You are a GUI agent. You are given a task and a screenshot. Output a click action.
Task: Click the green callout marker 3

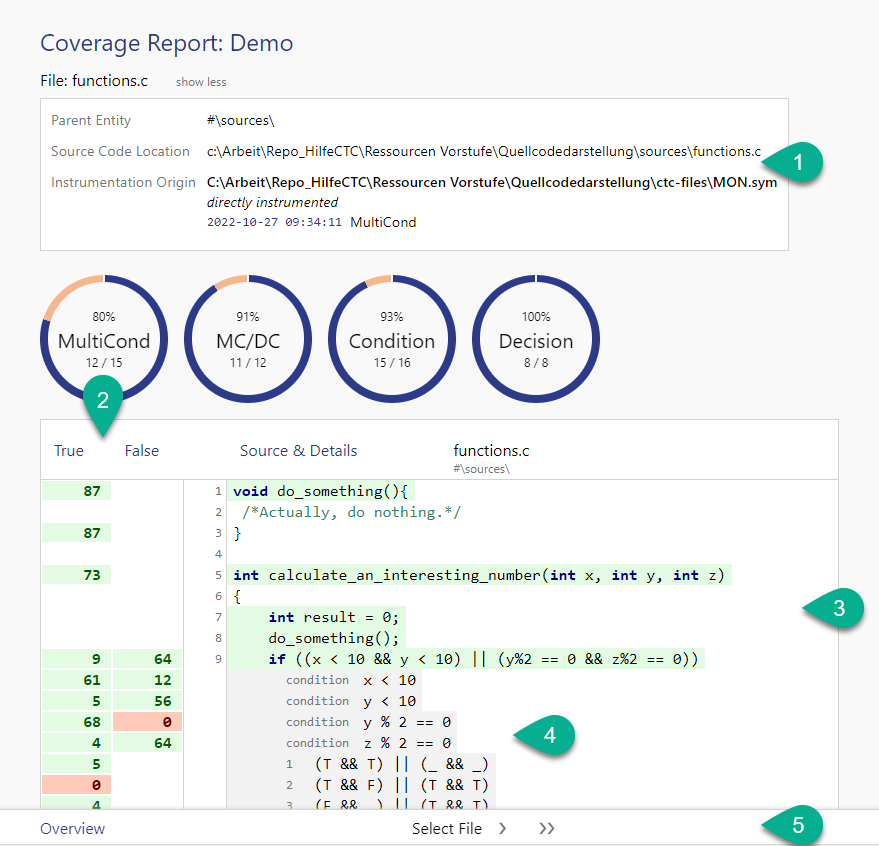point(840,607)
